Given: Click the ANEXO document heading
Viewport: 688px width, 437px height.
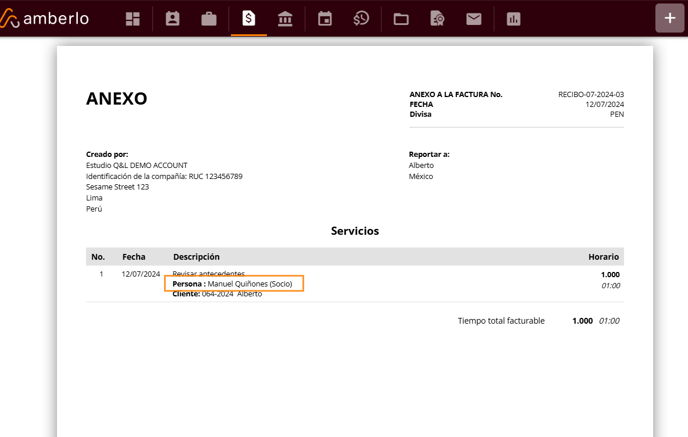Looking at the screenshot, I should tap(116, 99).
